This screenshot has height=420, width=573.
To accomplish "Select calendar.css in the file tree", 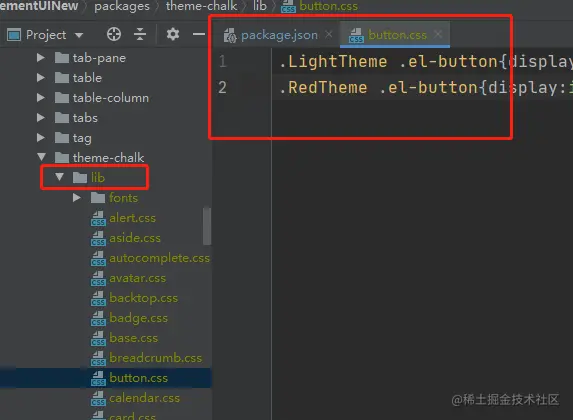I will pos(144,398).
